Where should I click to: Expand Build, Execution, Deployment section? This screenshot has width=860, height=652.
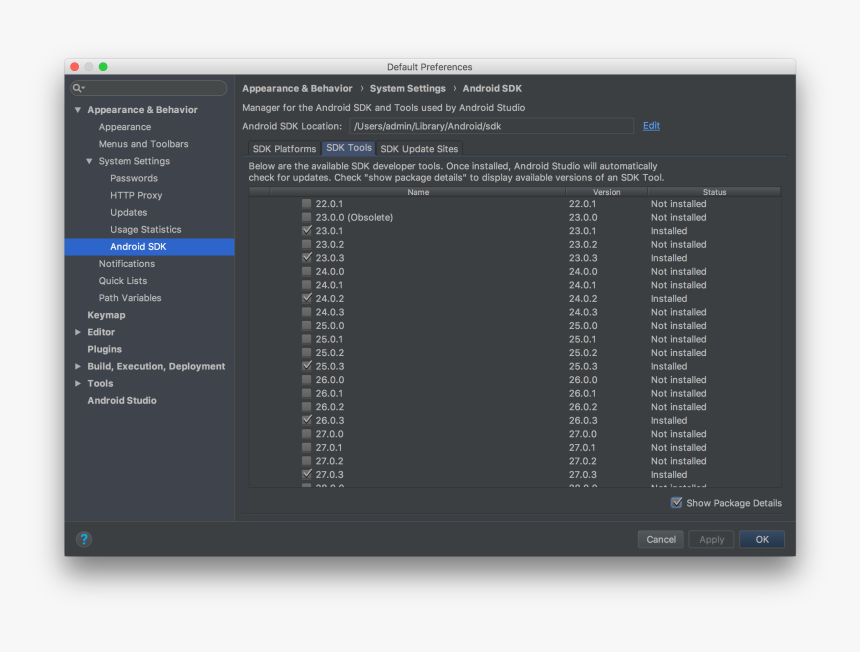78,366
